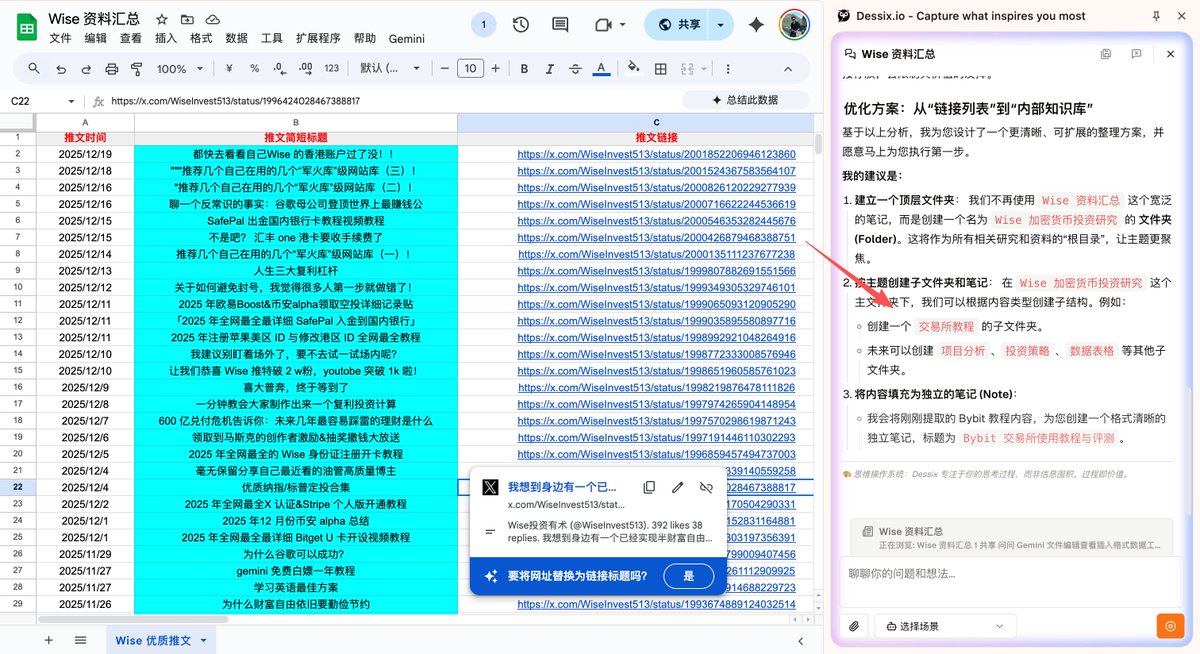Remove the link with unlink icon
This screenshot has height=654, width=1200.
[x=705, y=487]
